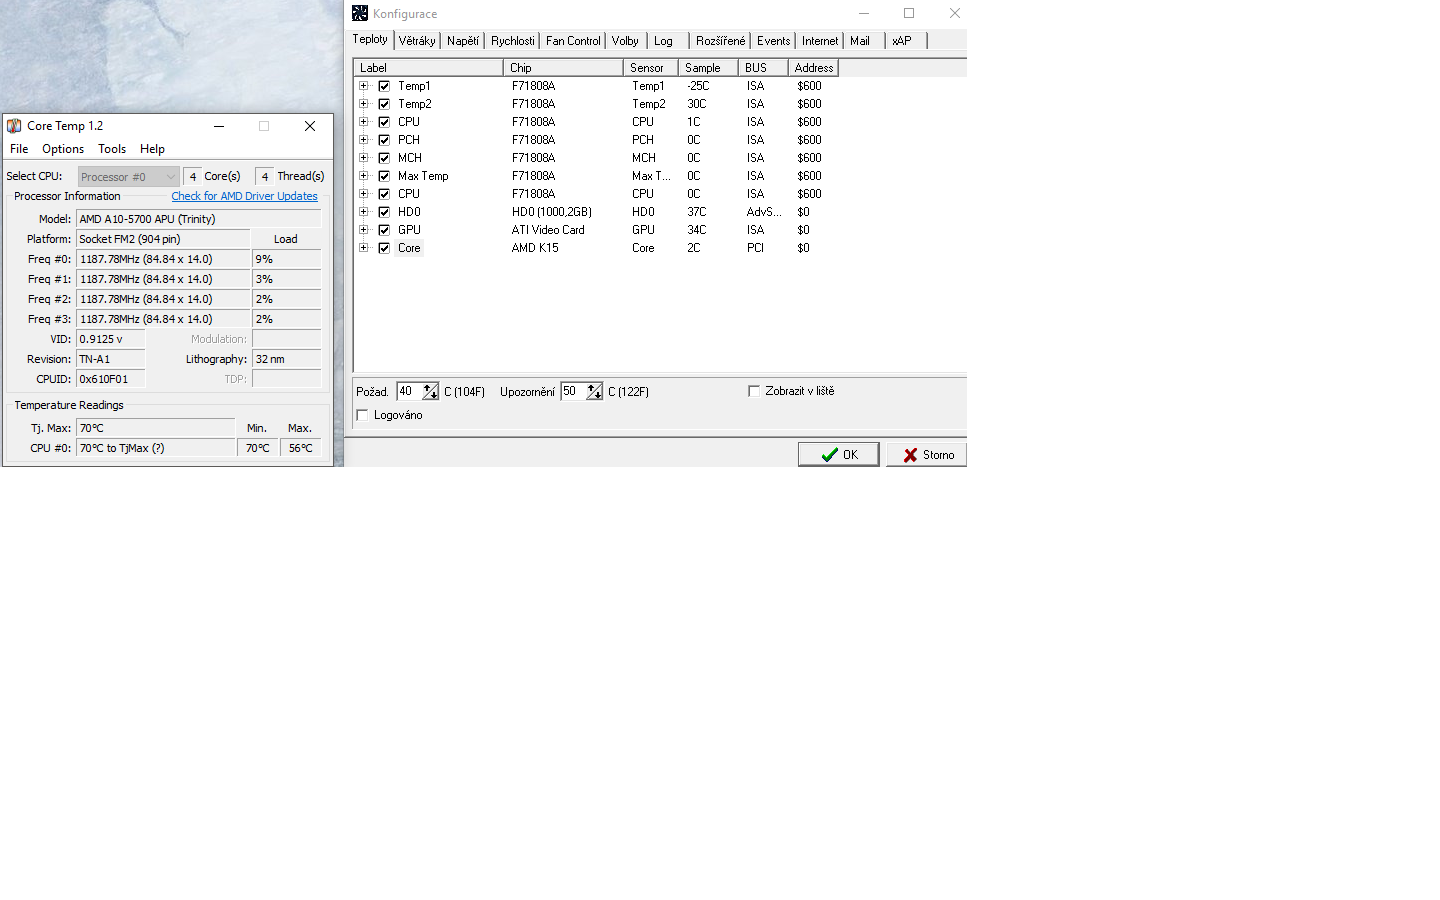The width and height of the screenshot is (1440, 900).
Task: Select the HD0 (1000,2GB) chip entry
Action: coord(552,212)
